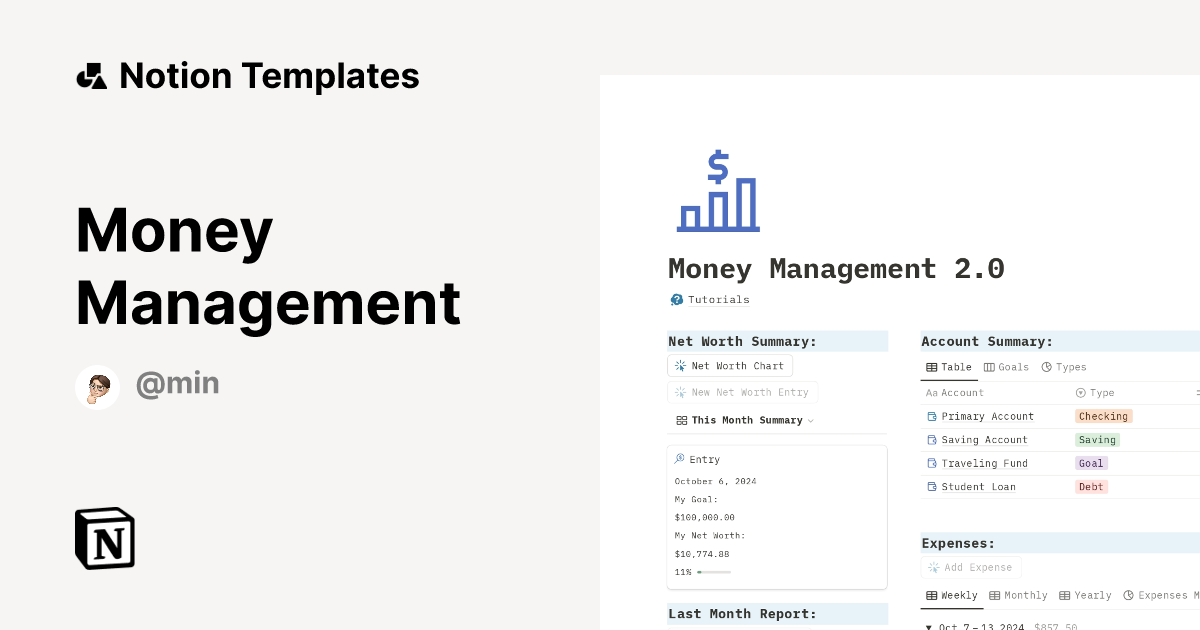Switch to the Monthly expenses tab

coord(1018,596)
